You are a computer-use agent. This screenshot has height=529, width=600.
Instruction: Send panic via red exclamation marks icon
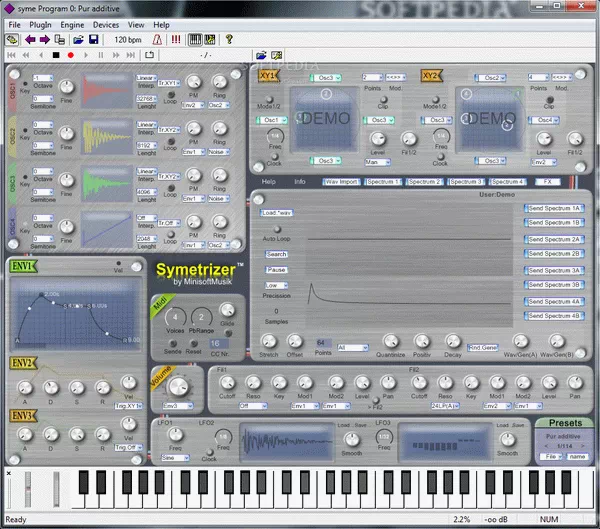(176, 39)
